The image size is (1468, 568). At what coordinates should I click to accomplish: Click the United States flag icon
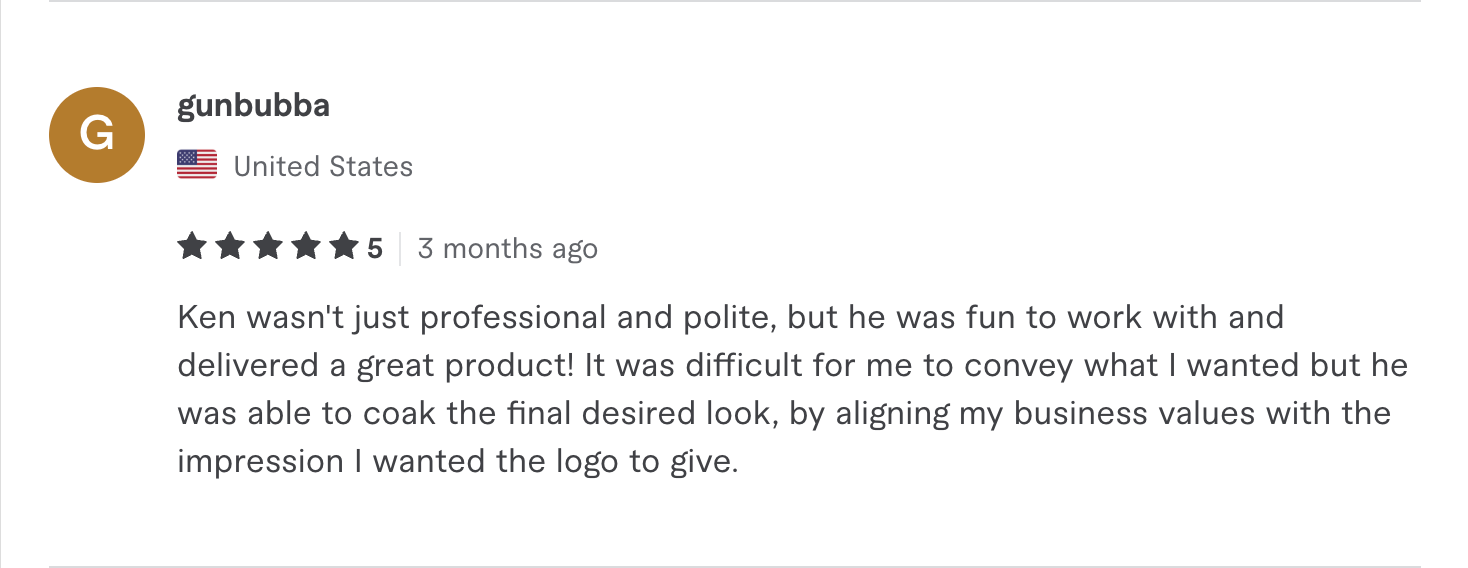(x=197, y=165)
